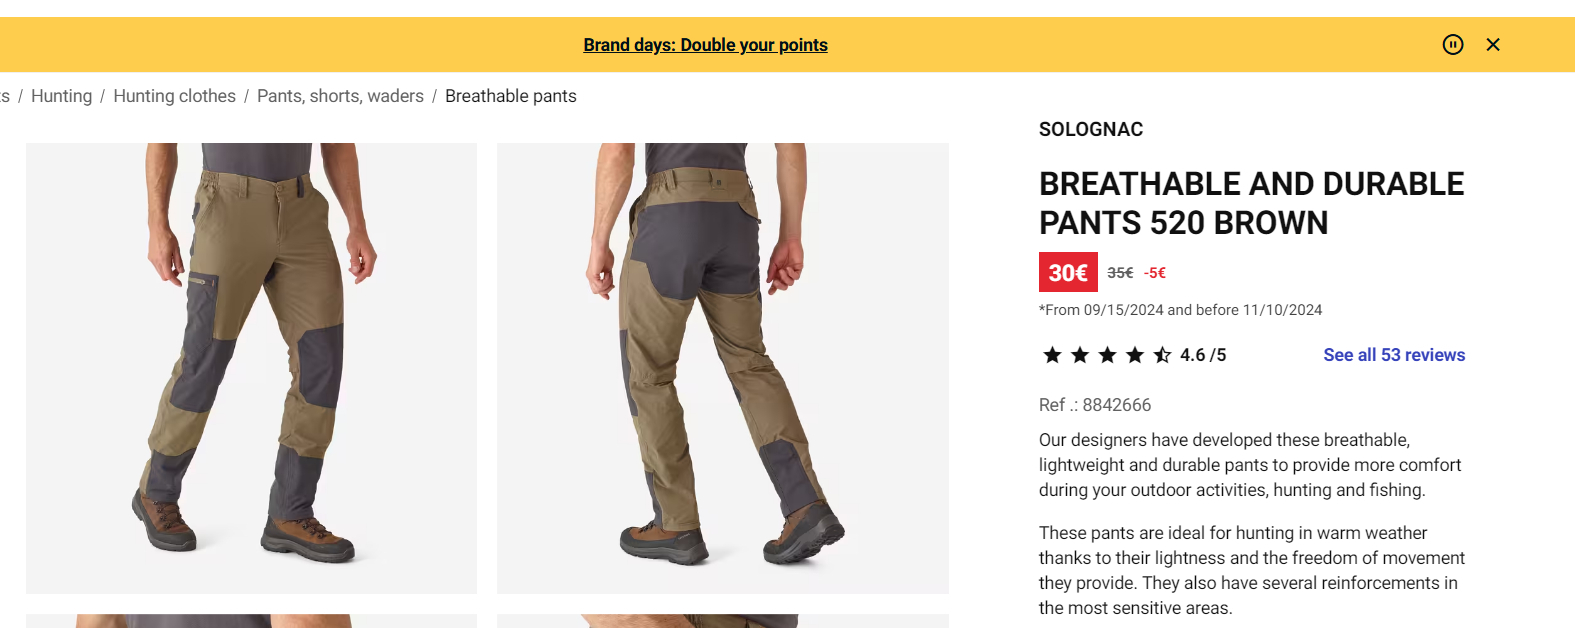
Task: Click the SOLOGNAC brand name
Action: 1091,129
